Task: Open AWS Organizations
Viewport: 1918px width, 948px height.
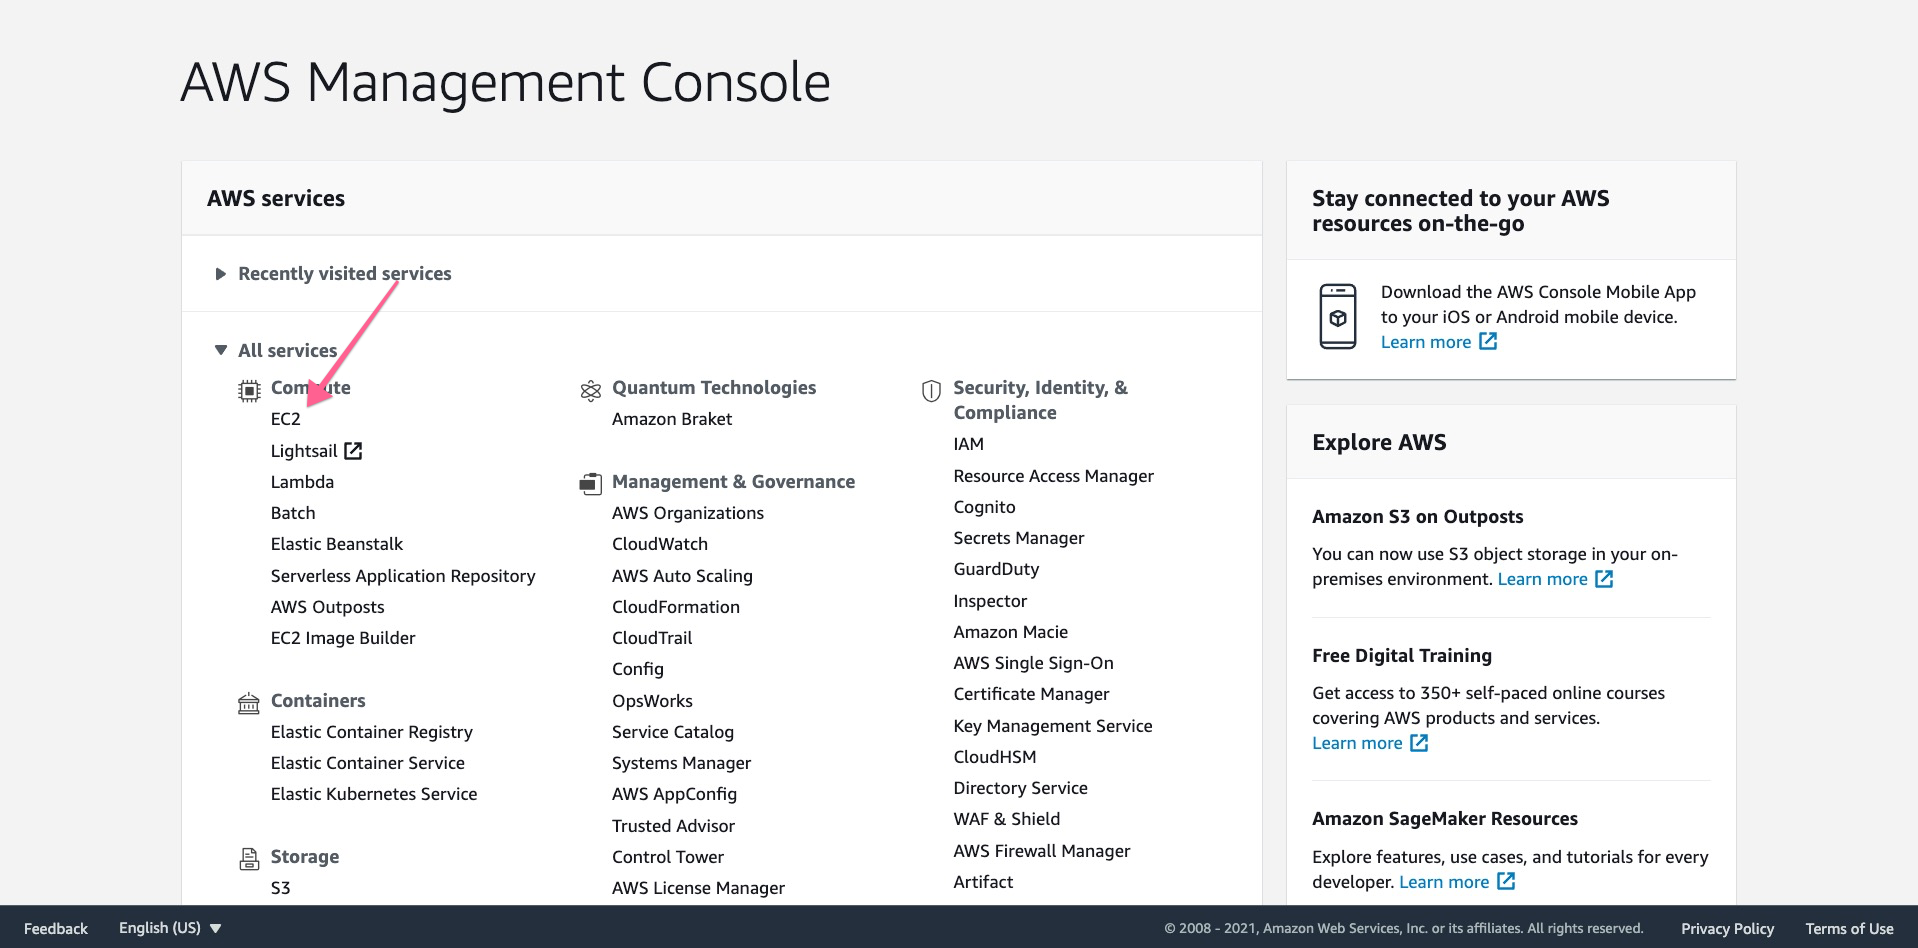Action: pos(688,513)
